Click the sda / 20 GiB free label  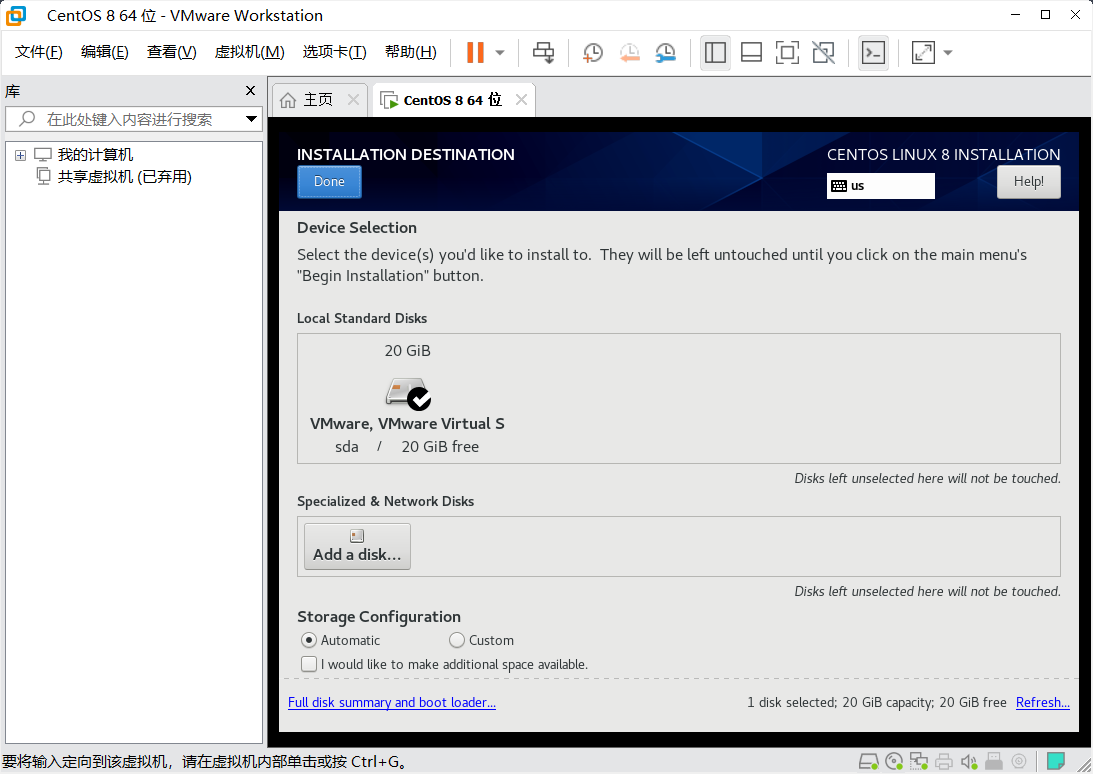[407, 447]
